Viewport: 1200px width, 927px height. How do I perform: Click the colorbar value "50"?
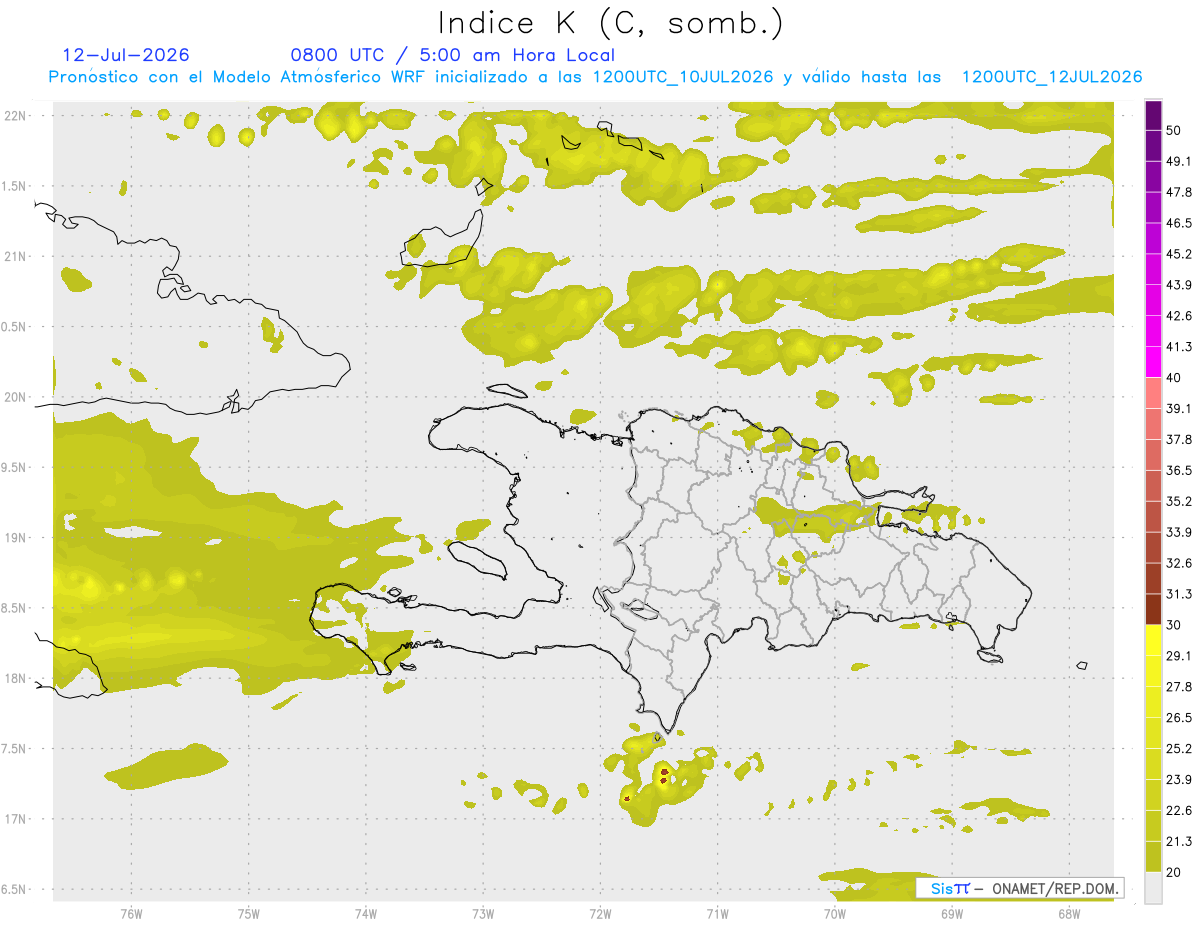tap(1174, 130)
